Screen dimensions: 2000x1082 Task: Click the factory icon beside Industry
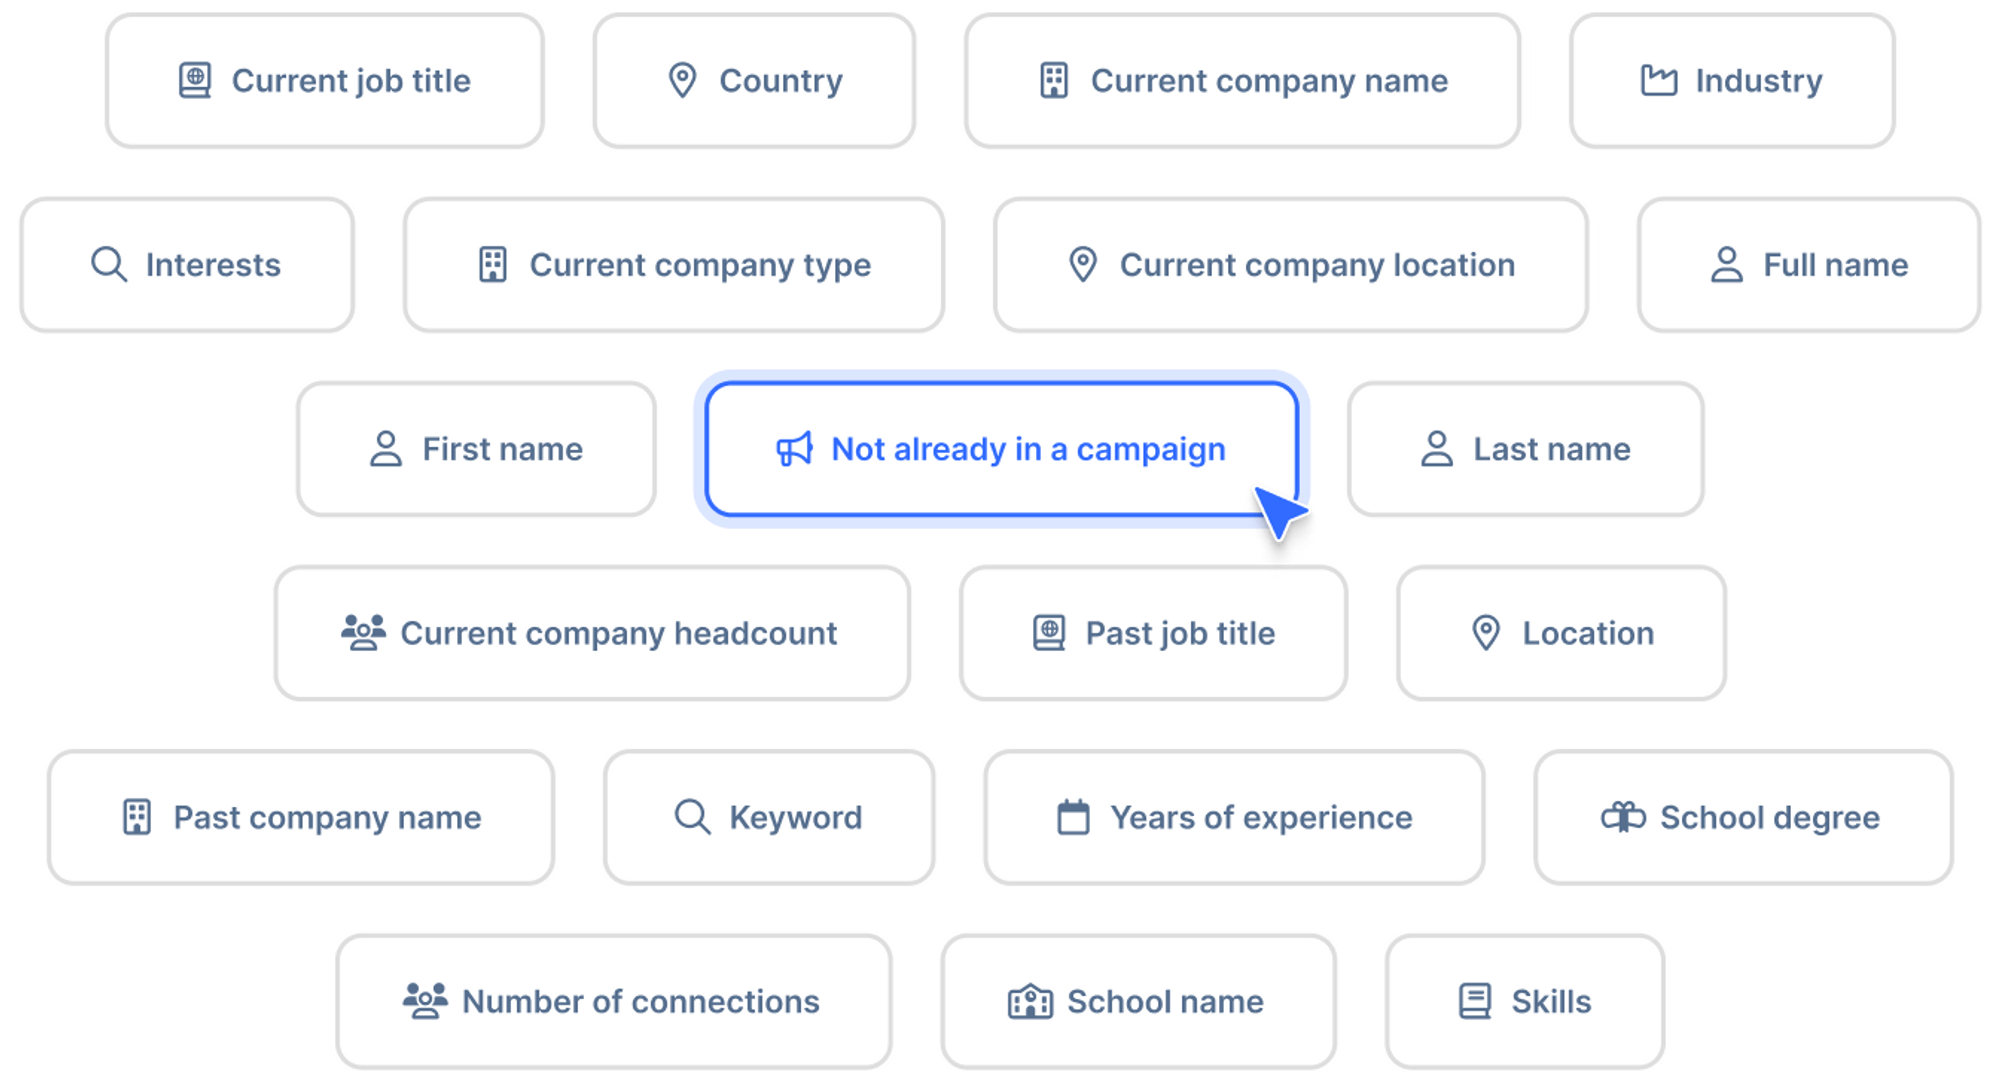click(1659, 81)
